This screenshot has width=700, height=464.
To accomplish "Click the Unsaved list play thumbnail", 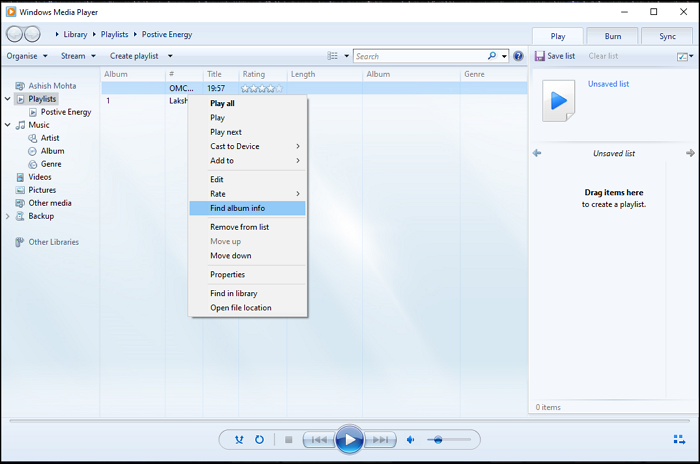I will 558,100.
